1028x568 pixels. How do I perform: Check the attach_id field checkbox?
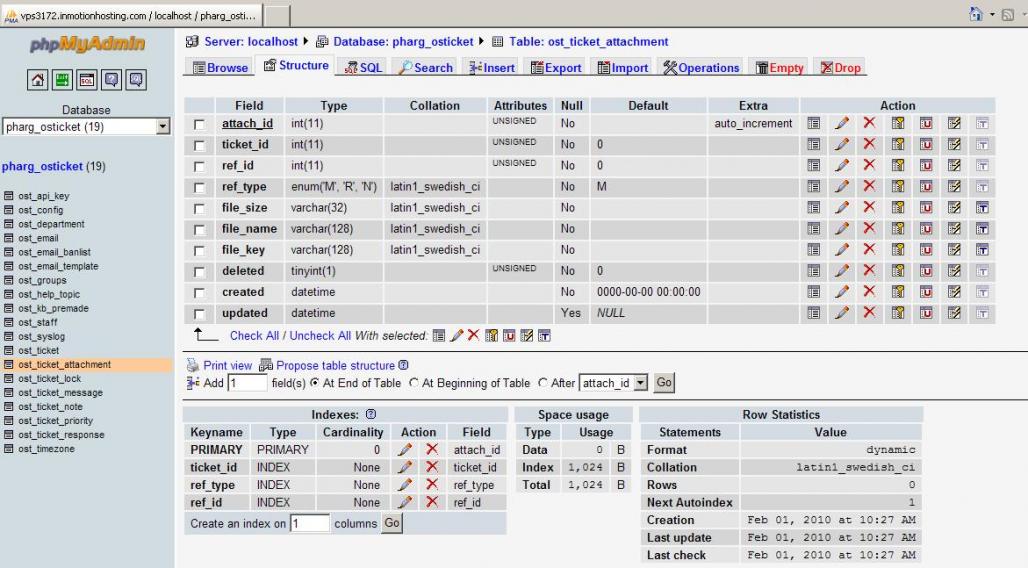[x=199, y=124]
